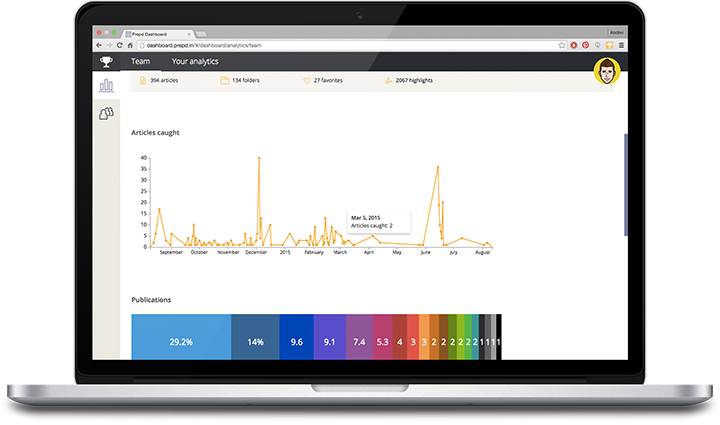Click the orange Prepd extension icon
The height and width of the screenshot is (425, 720).
pyautogui.click(x=609, y=45)
